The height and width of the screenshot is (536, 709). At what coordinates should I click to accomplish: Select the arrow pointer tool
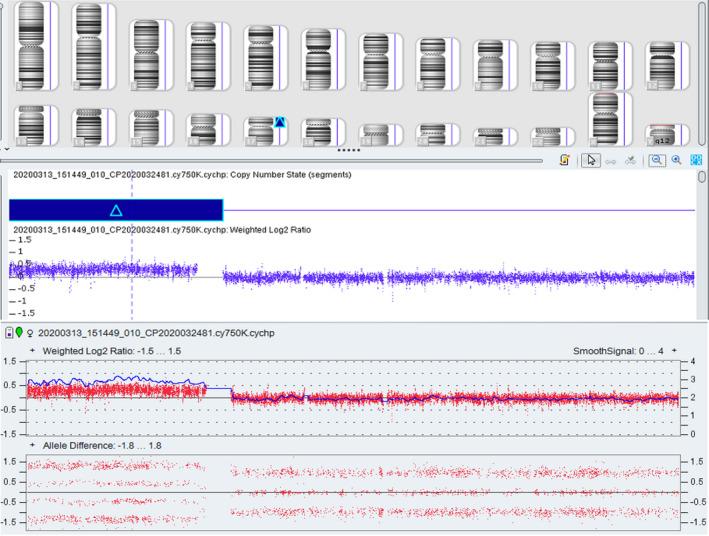click(x=592, y=160)
